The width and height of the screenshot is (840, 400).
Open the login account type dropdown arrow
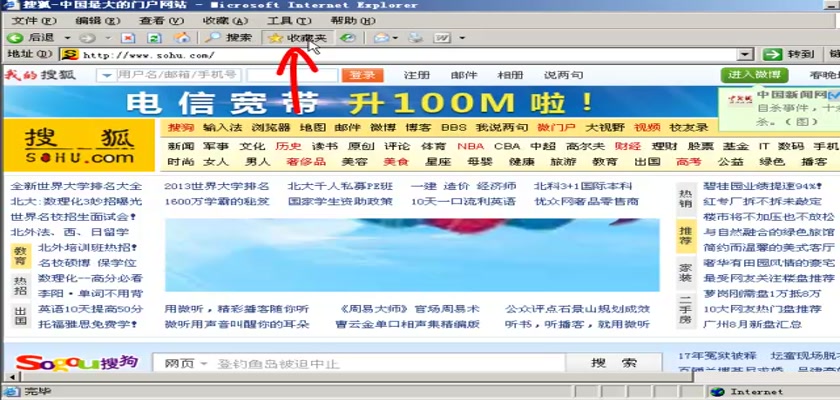(x=107, y=76)
